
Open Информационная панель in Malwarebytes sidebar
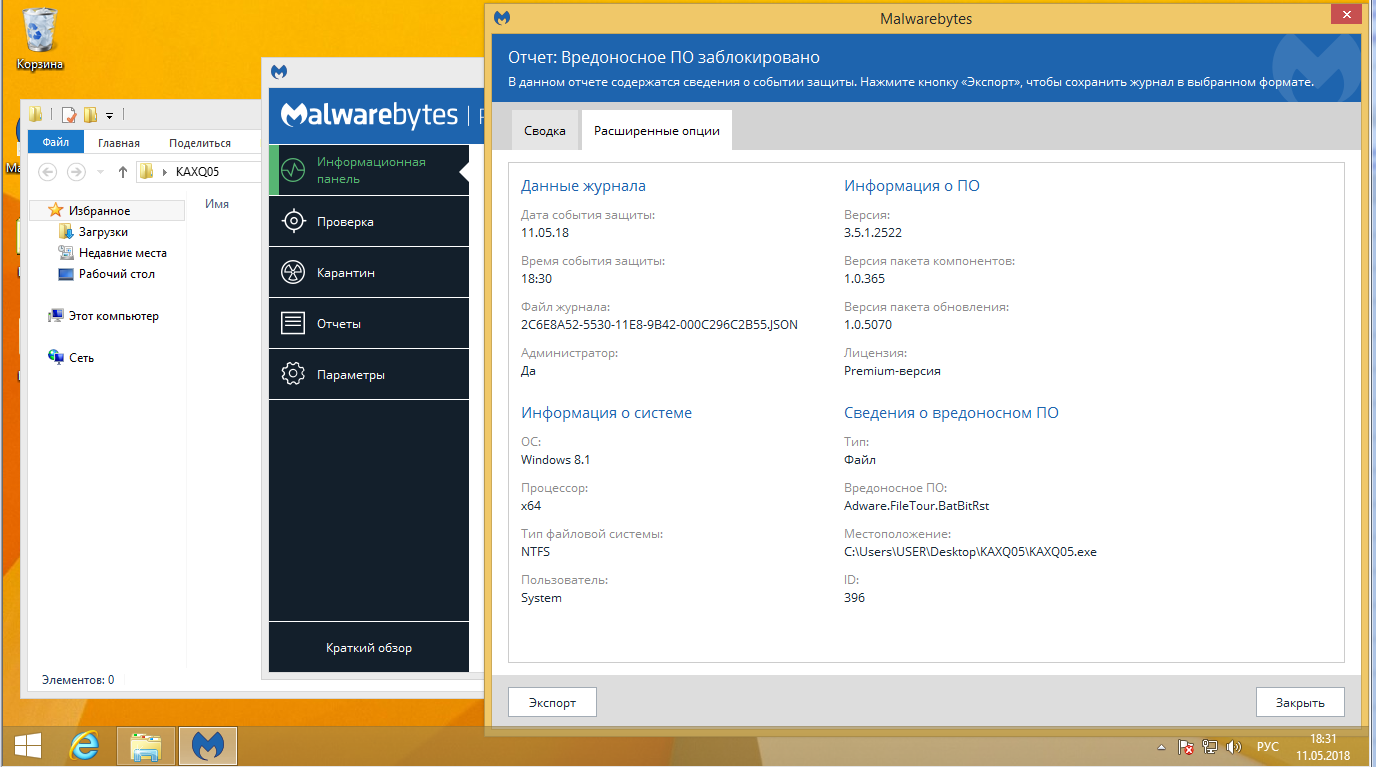[371, 170]
